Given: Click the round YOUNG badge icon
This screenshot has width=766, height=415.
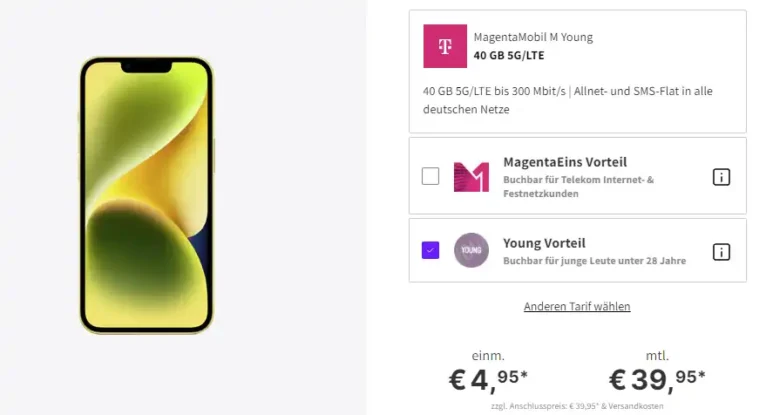Looking at the screenshot, I should (x=471, y=250).
